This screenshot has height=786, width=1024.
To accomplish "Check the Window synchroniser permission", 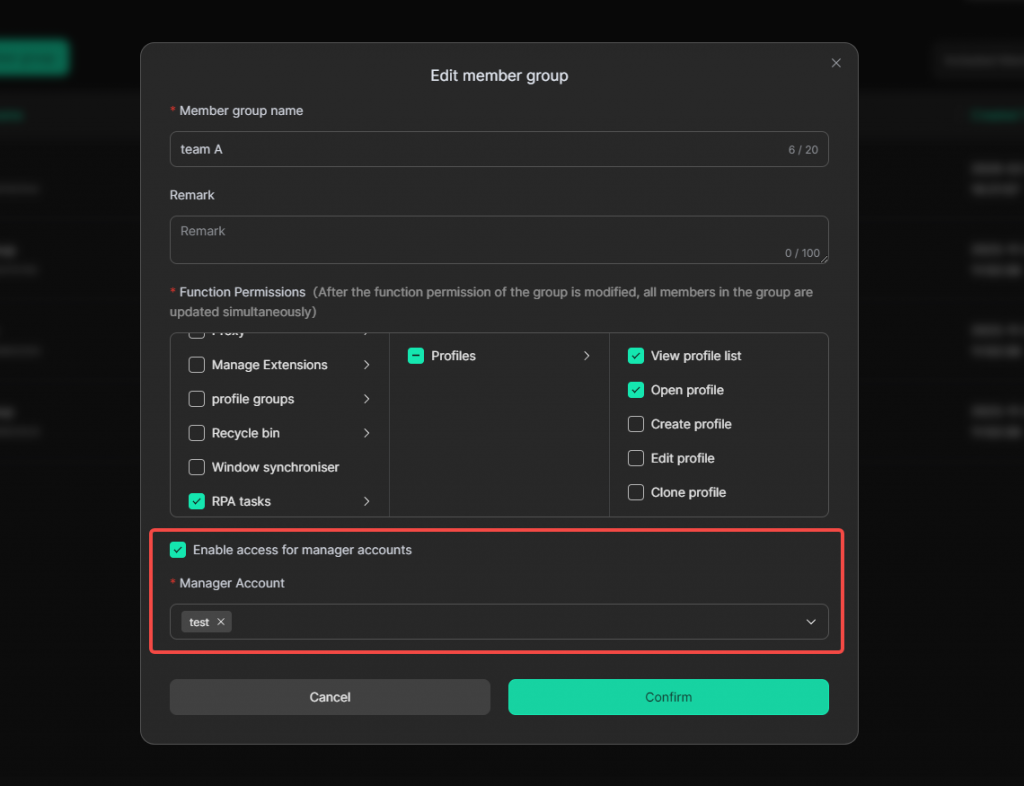I will tap(197, 467).
